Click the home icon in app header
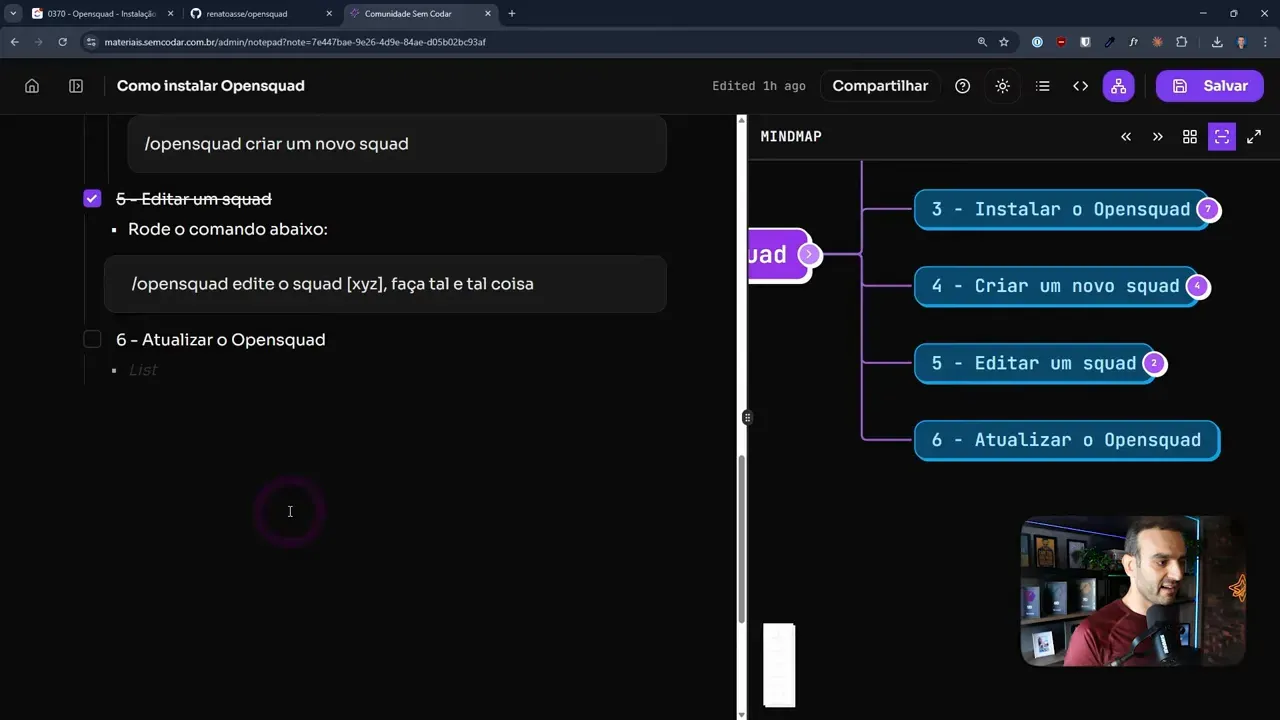 tap(32, 86)
